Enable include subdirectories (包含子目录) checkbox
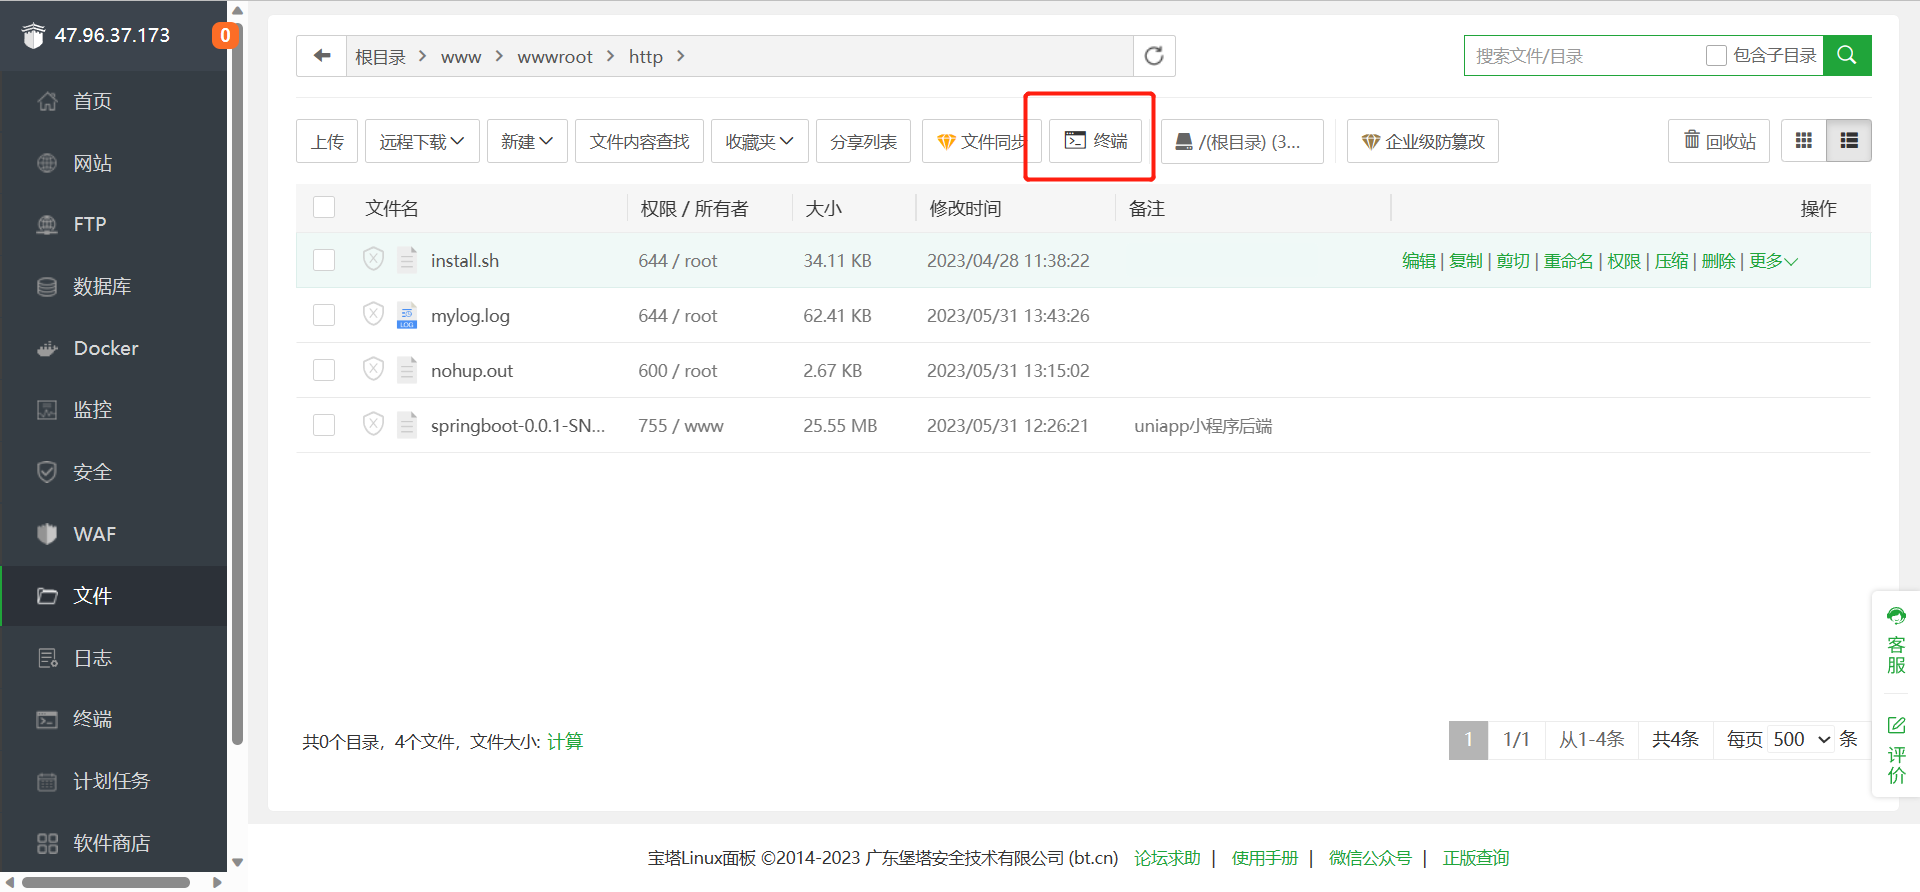The image size is (1920, 892). coord(1716,56)
